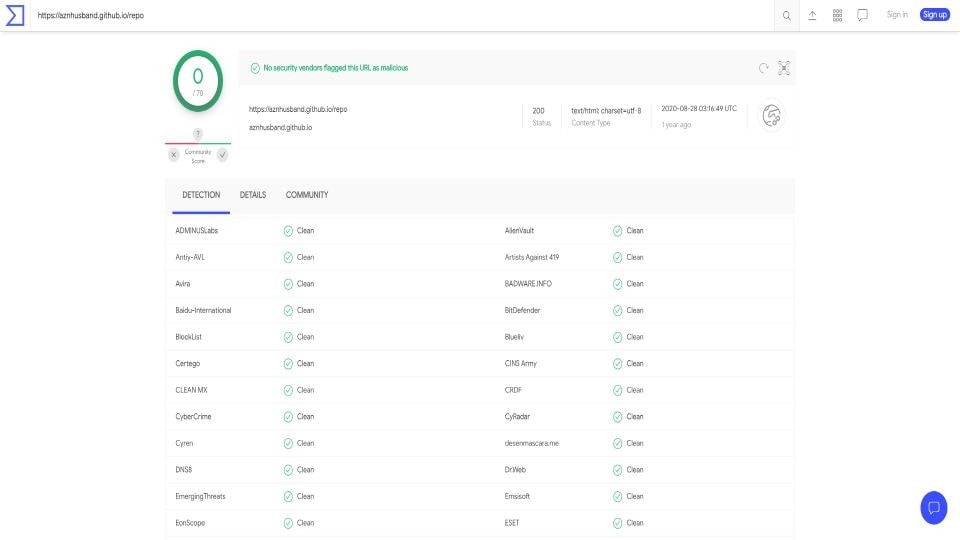Screen dimensions: 960x540
Task: Click the community score bar
Action: click(198, 143)
